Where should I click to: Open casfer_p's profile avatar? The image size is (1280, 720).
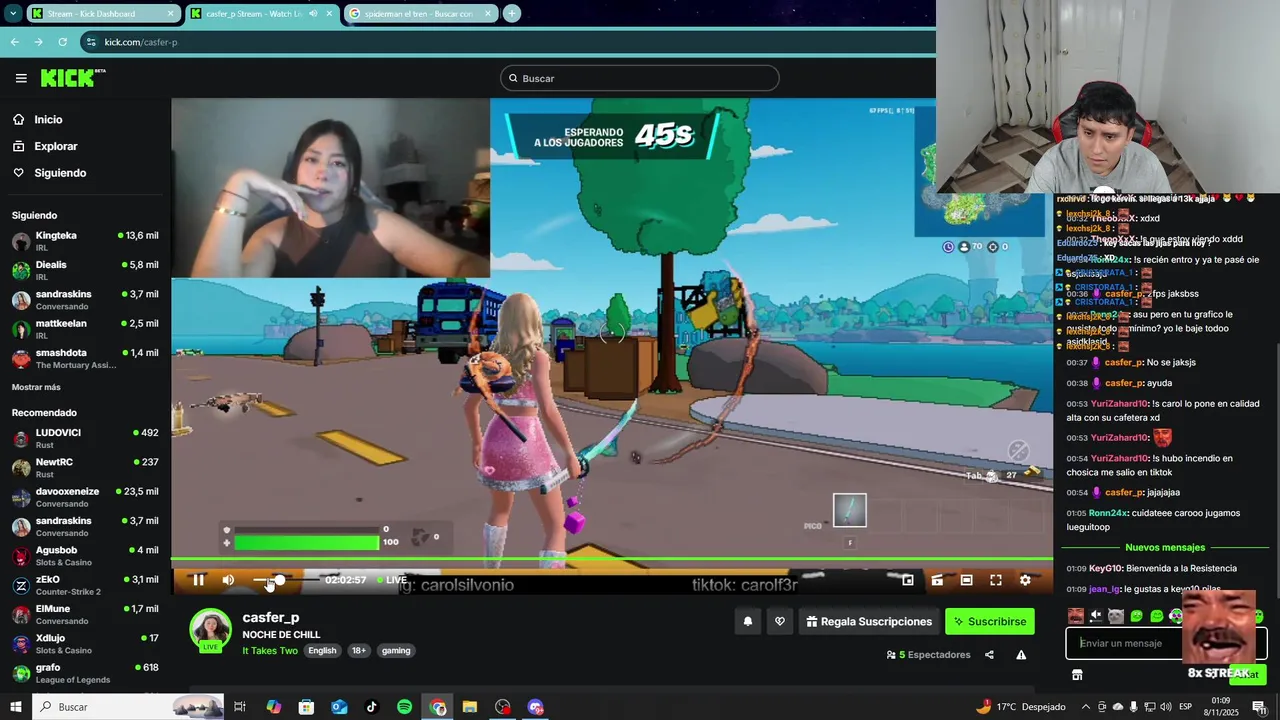(211, 630)
